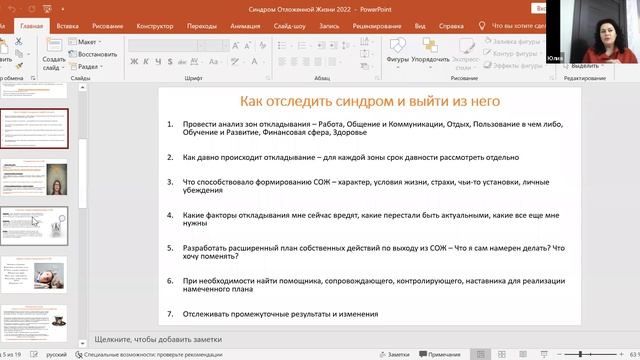Increase font size with larger A icon
Image resolution: width=640 pixels, height=360 pixels.
point(236,45)
